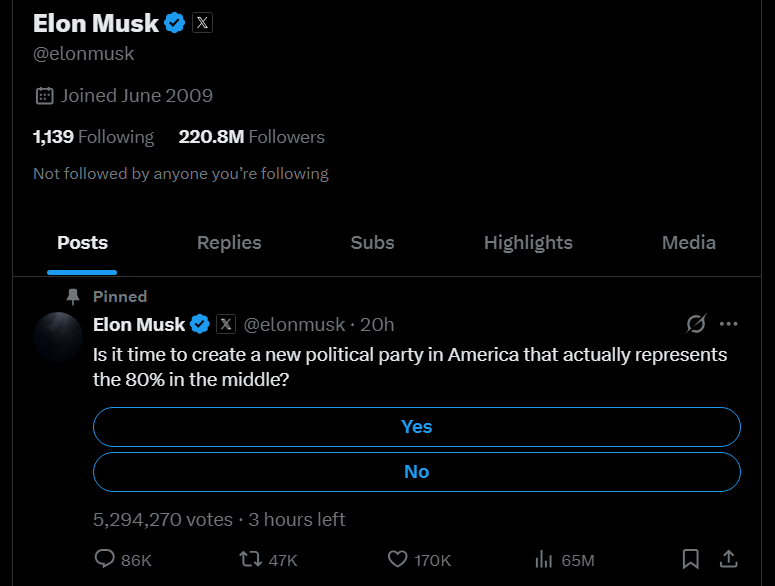Open the Subs tab

pyautogui.click(x=372, y=243)
